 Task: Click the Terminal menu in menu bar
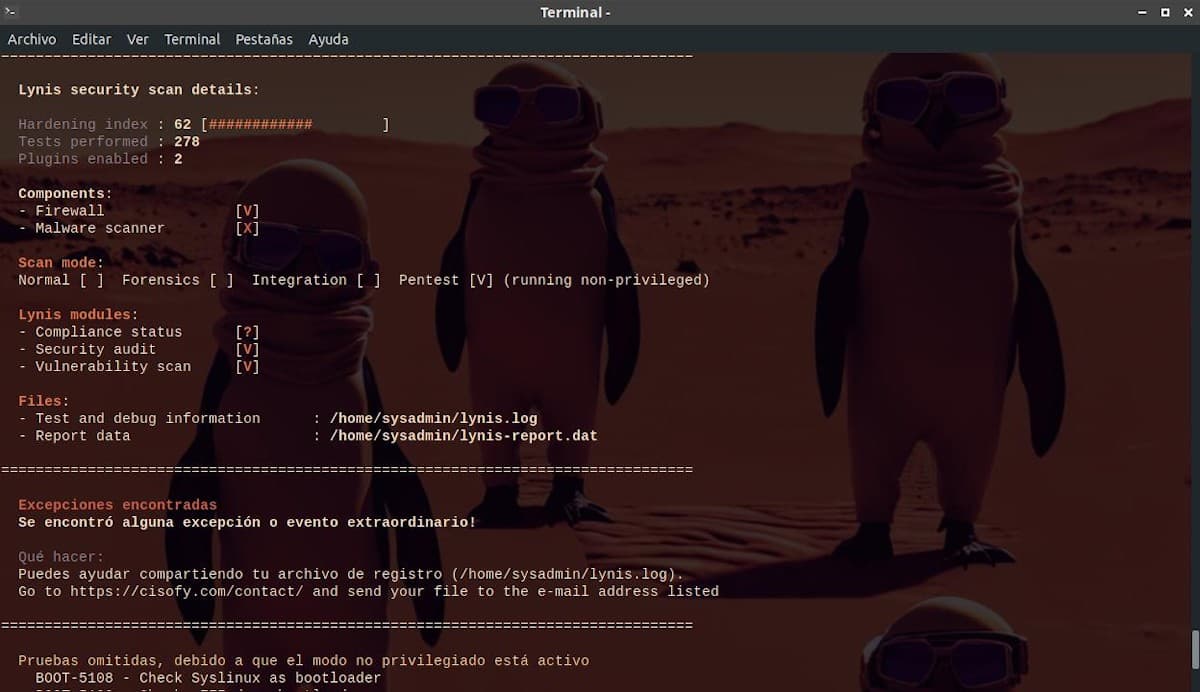192,39
